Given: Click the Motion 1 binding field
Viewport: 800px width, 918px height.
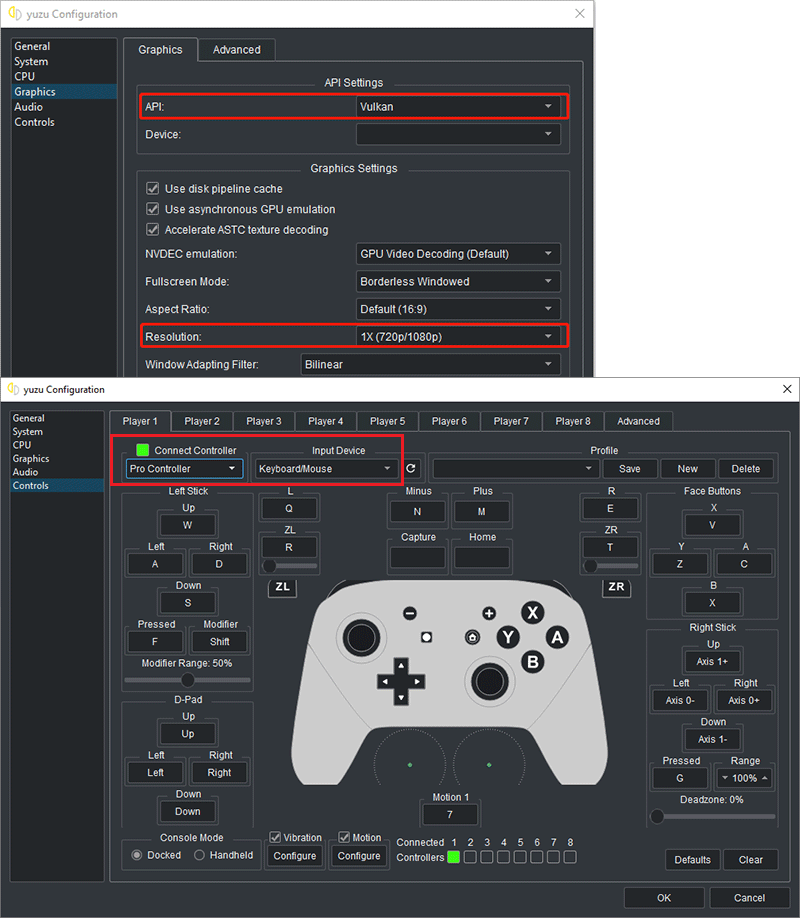Looking at the screenshot, I should [450, 814].
